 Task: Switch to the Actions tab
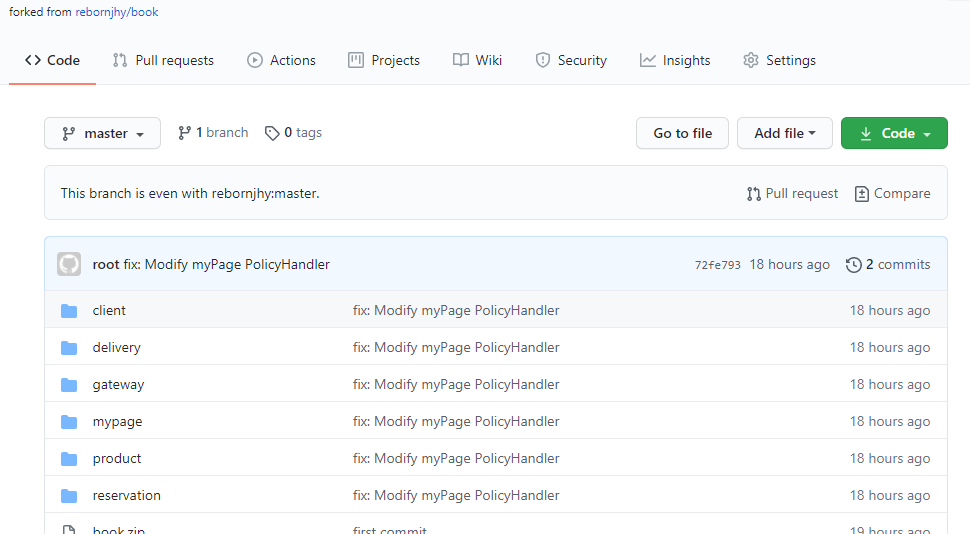[x=281, y=60]
